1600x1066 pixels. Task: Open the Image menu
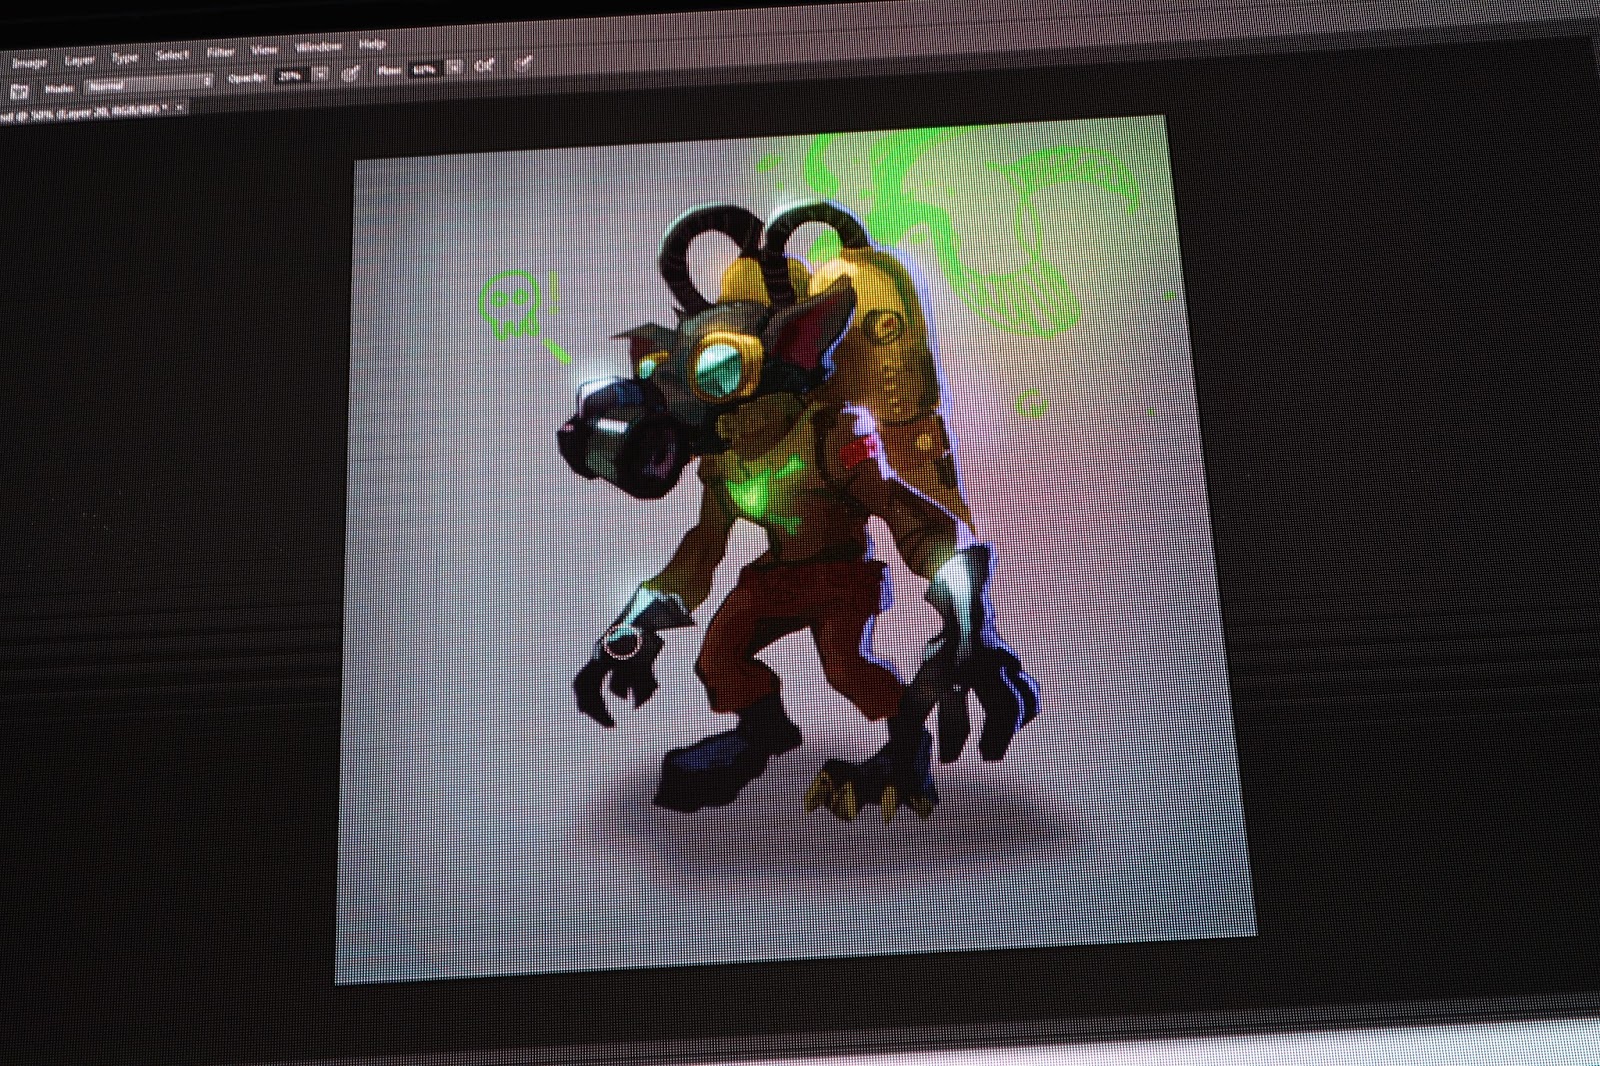[x=30, y=62]
